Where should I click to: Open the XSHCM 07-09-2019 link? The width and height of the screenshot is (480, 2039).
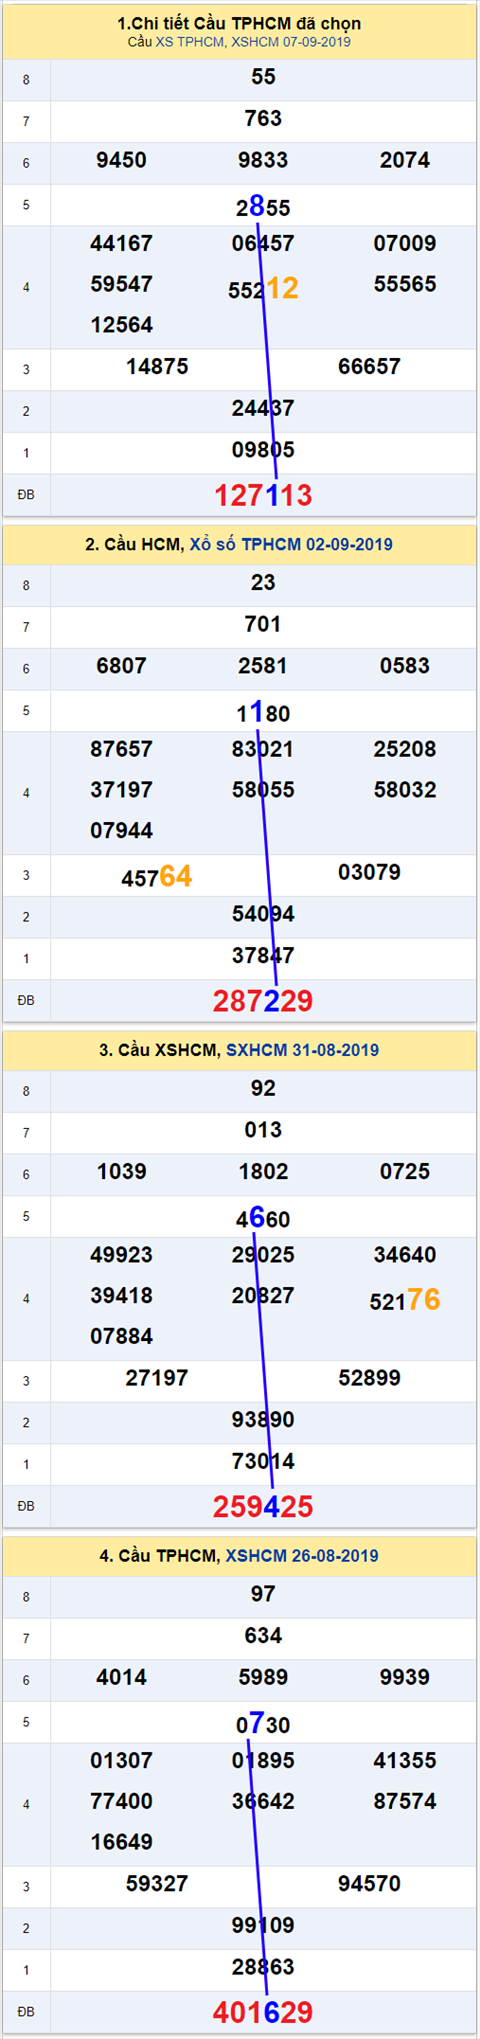click(291, 42)
